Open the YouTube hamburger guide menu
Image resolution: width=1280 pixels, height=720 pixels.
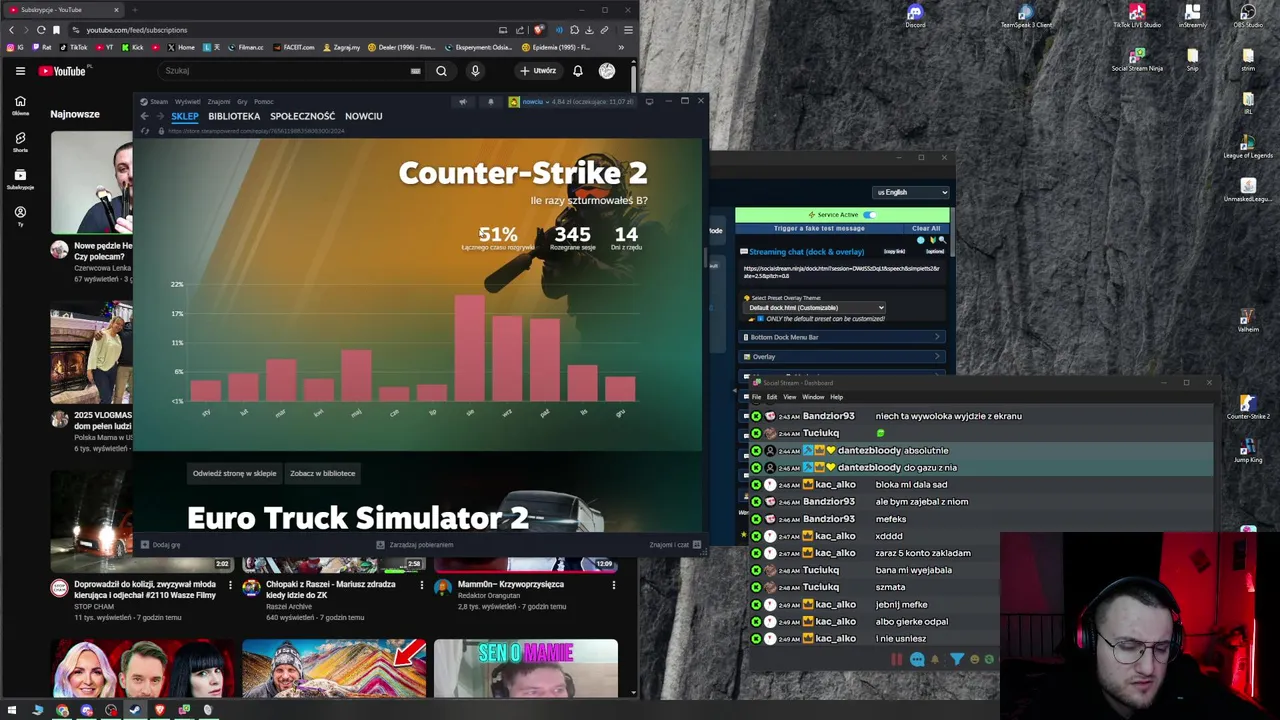[20, 71]
